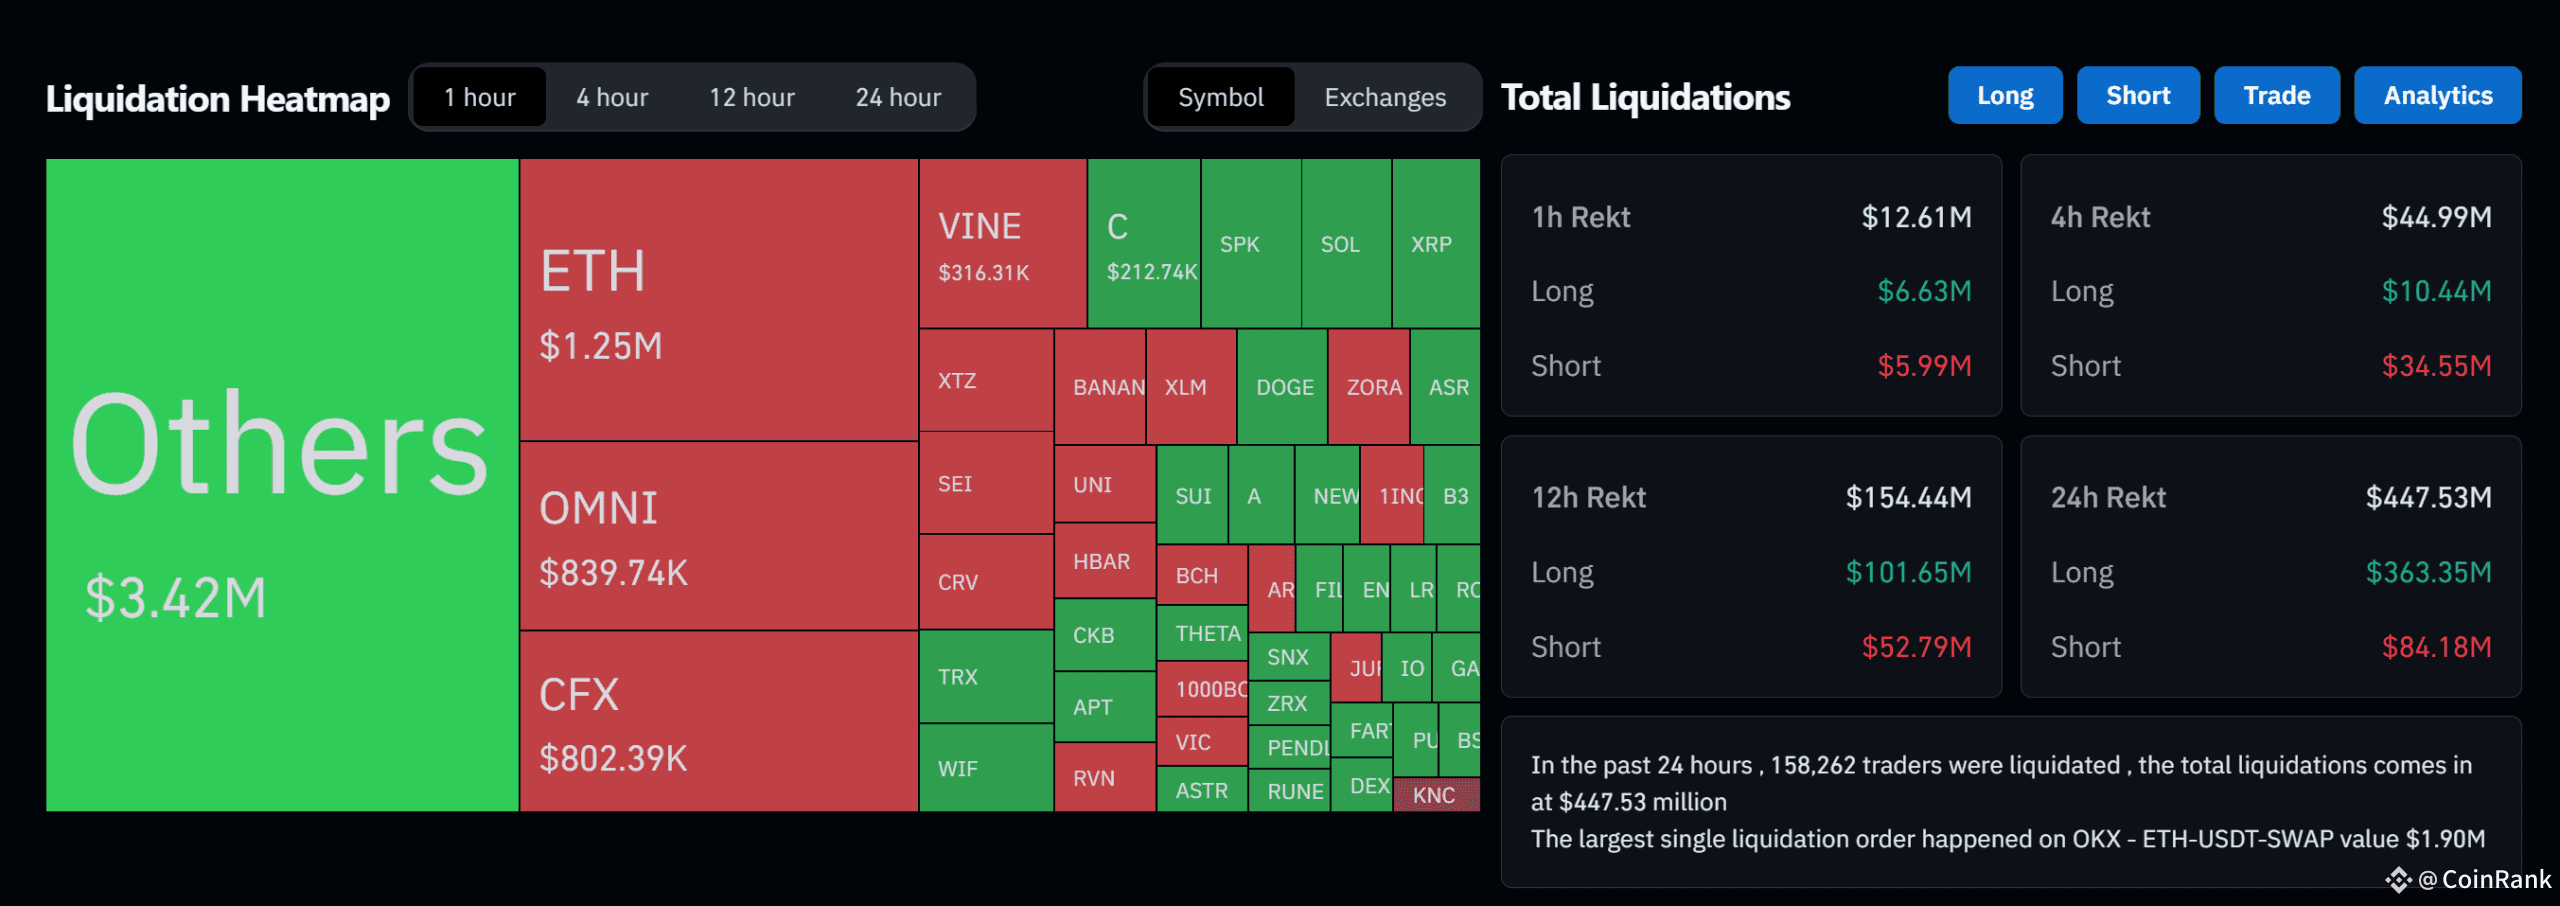This screenshot has height=906, width=2560.
Task: Select the 12 hour period
Action: pyautogui.click(x=751, y=96)
